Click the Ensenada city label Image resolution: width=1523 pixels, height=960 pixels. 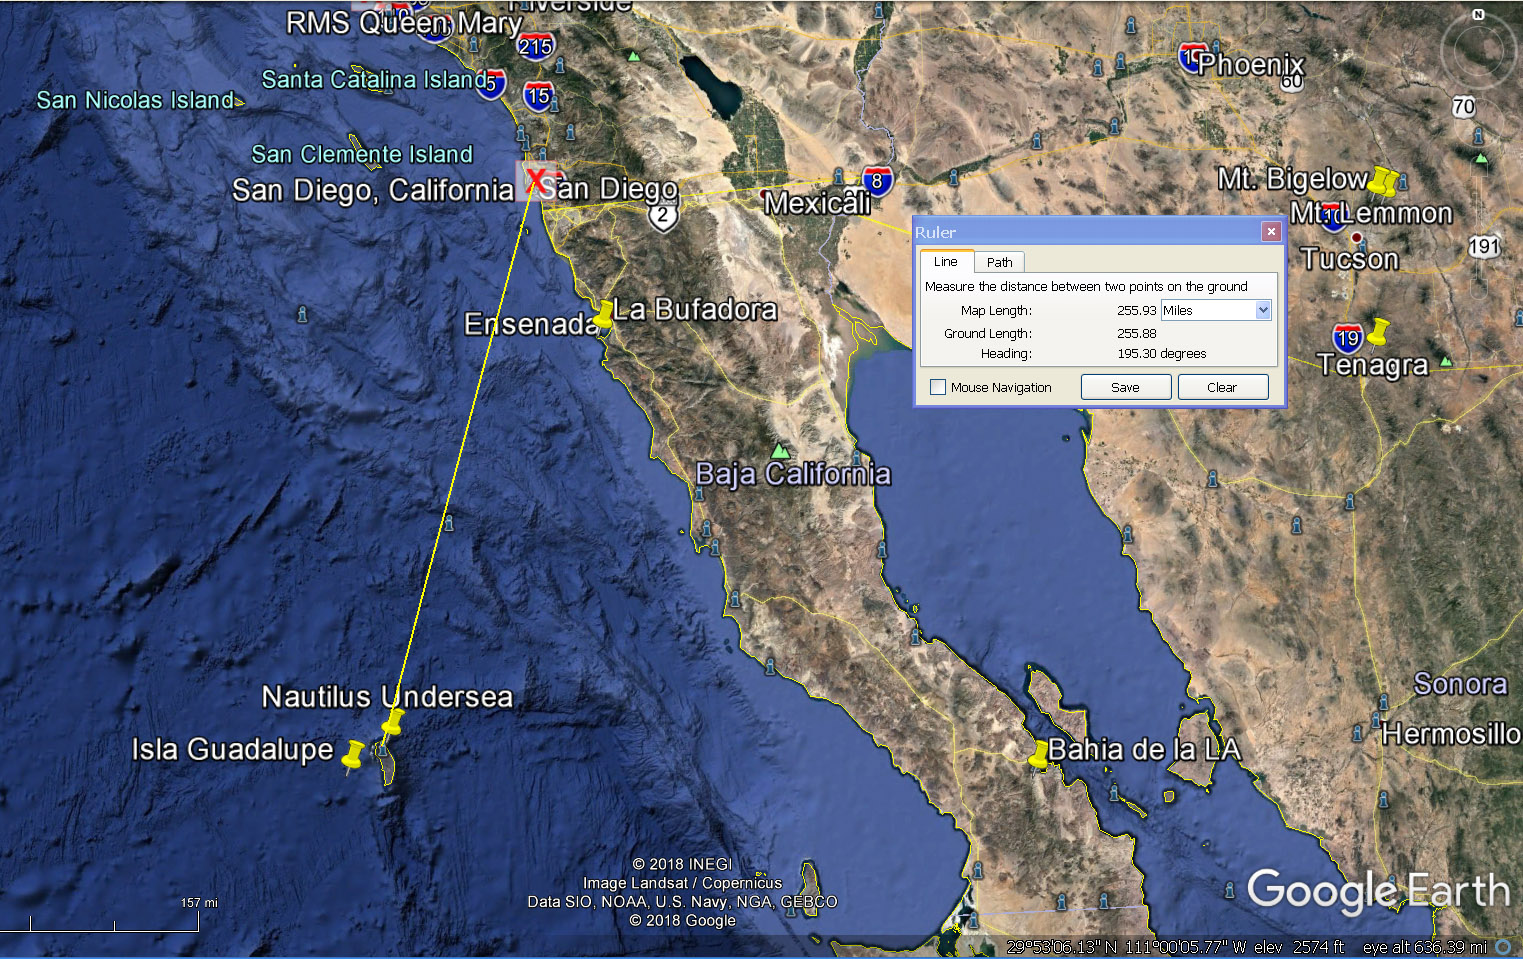(531, 324)
